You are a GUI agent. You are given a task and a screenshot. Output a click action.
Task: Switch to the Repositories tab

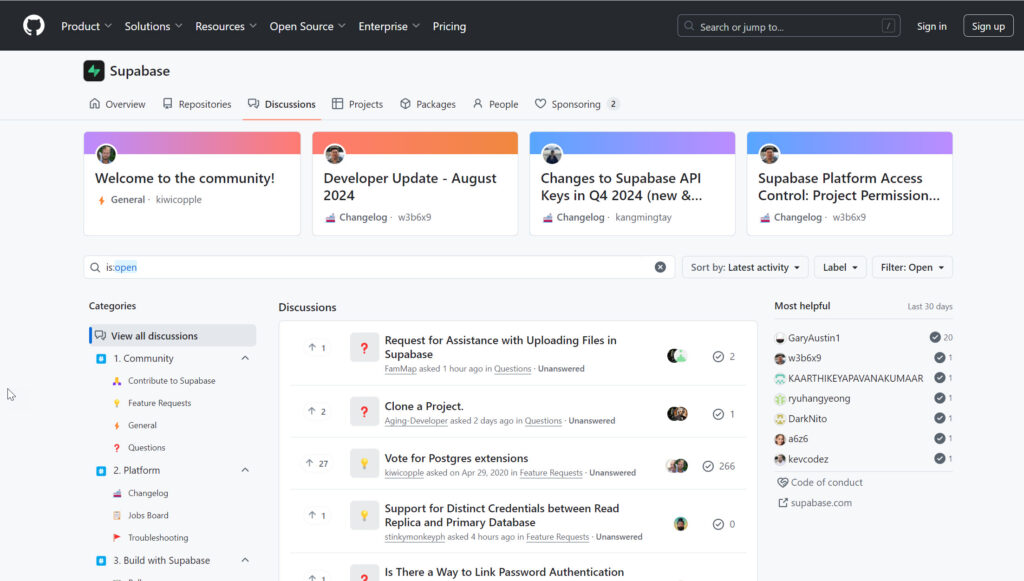point(197,104)
